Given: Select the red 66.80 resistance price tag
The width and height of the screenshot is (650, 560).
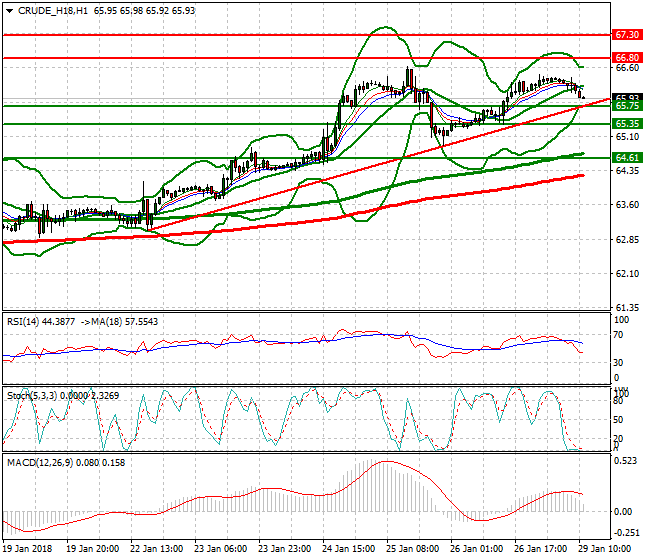Looking at the screenshot, I should 627,58.
